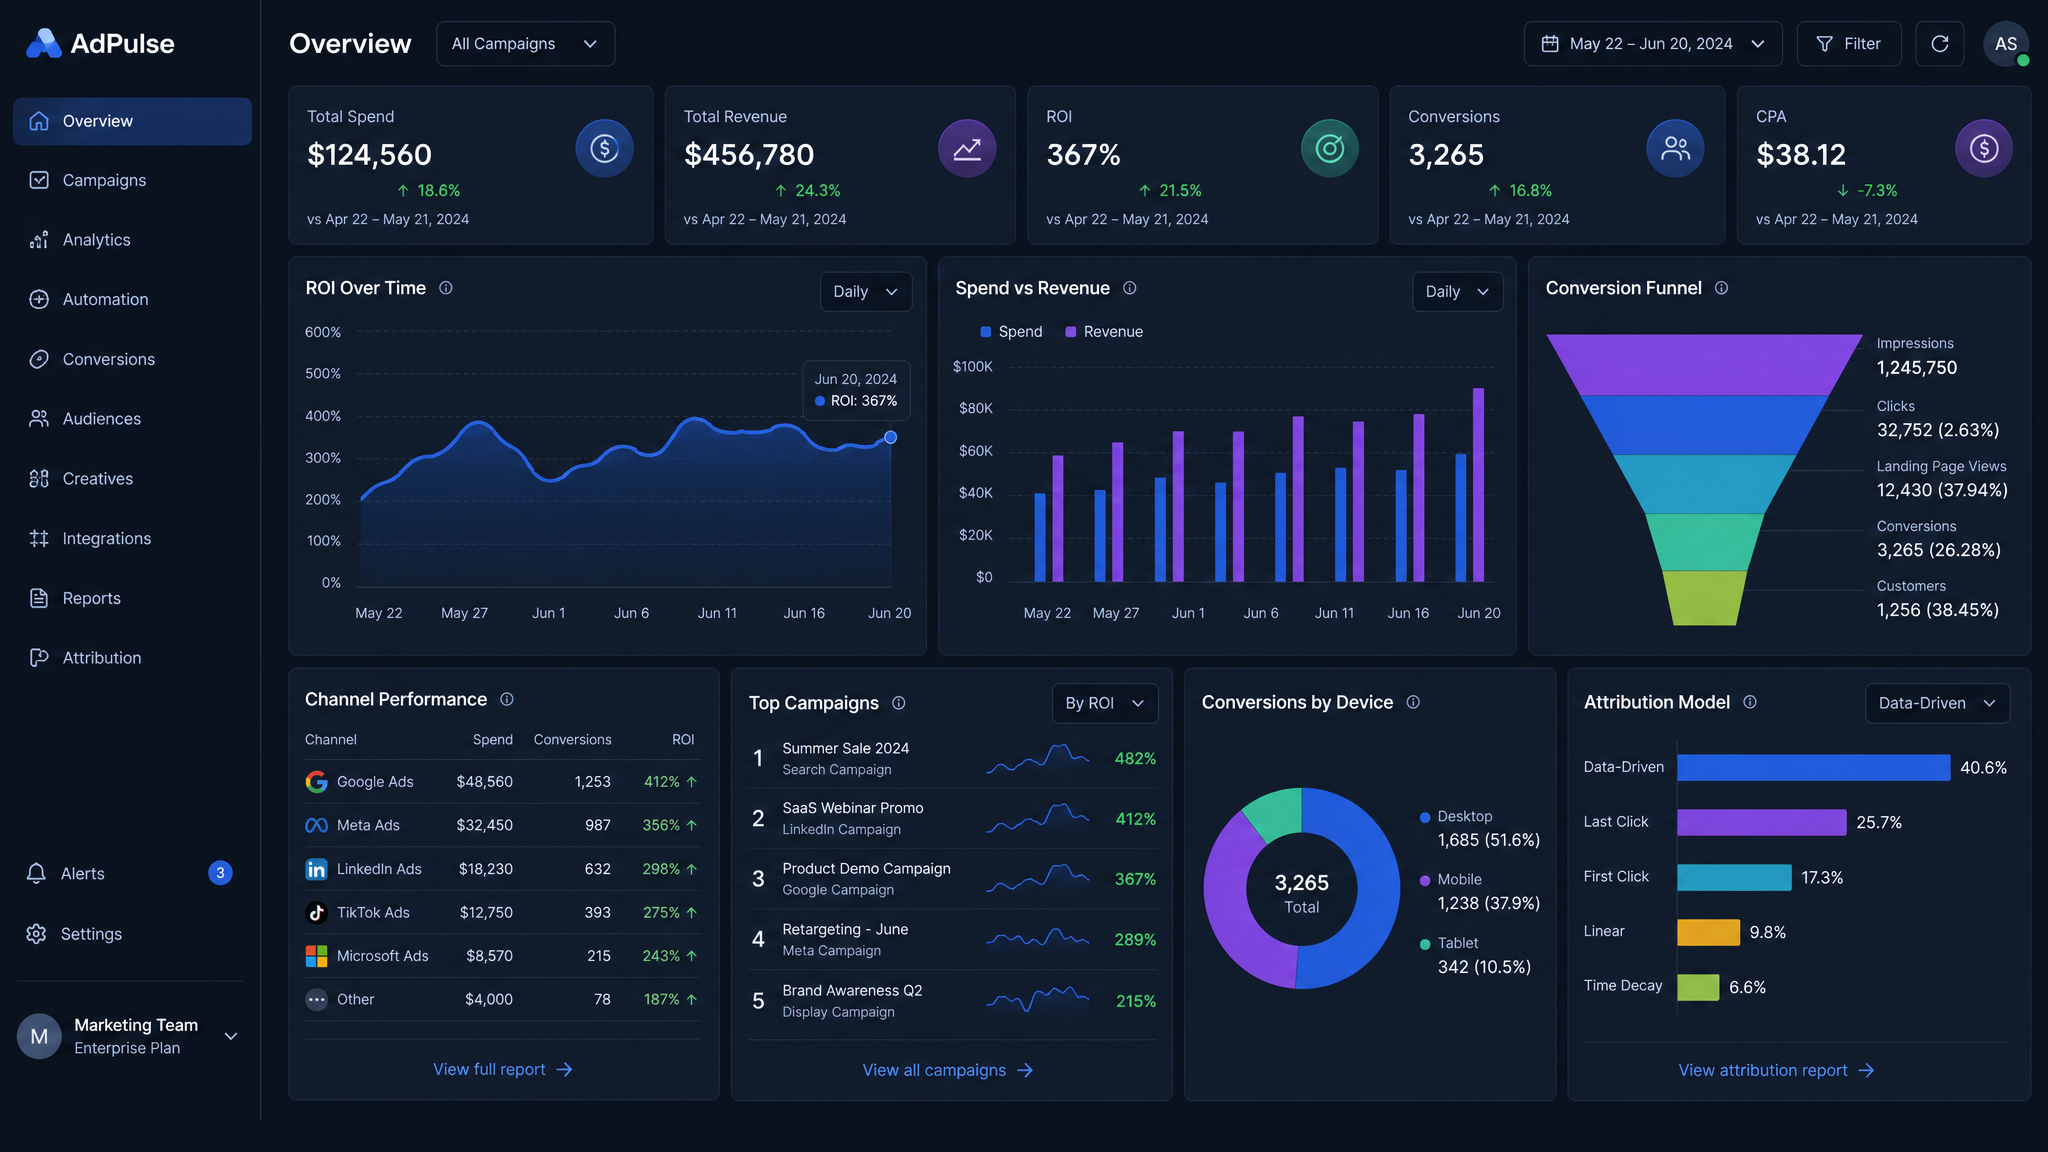Image resolution: width=2048 pixels, height=1152 pixels.
Task: Click the TikTok Ads logo icon
Action: 316,912
